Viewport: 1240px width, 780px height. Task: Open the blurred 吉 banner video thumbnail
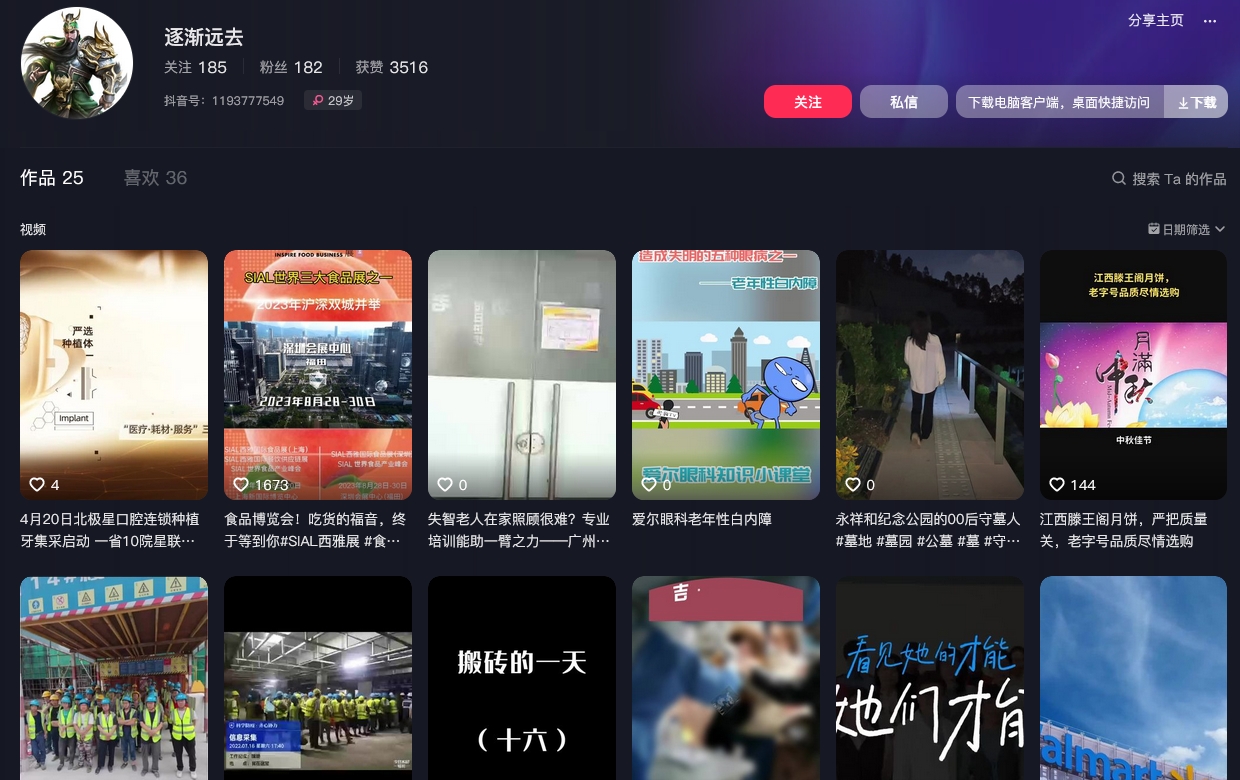coord(726,678)
